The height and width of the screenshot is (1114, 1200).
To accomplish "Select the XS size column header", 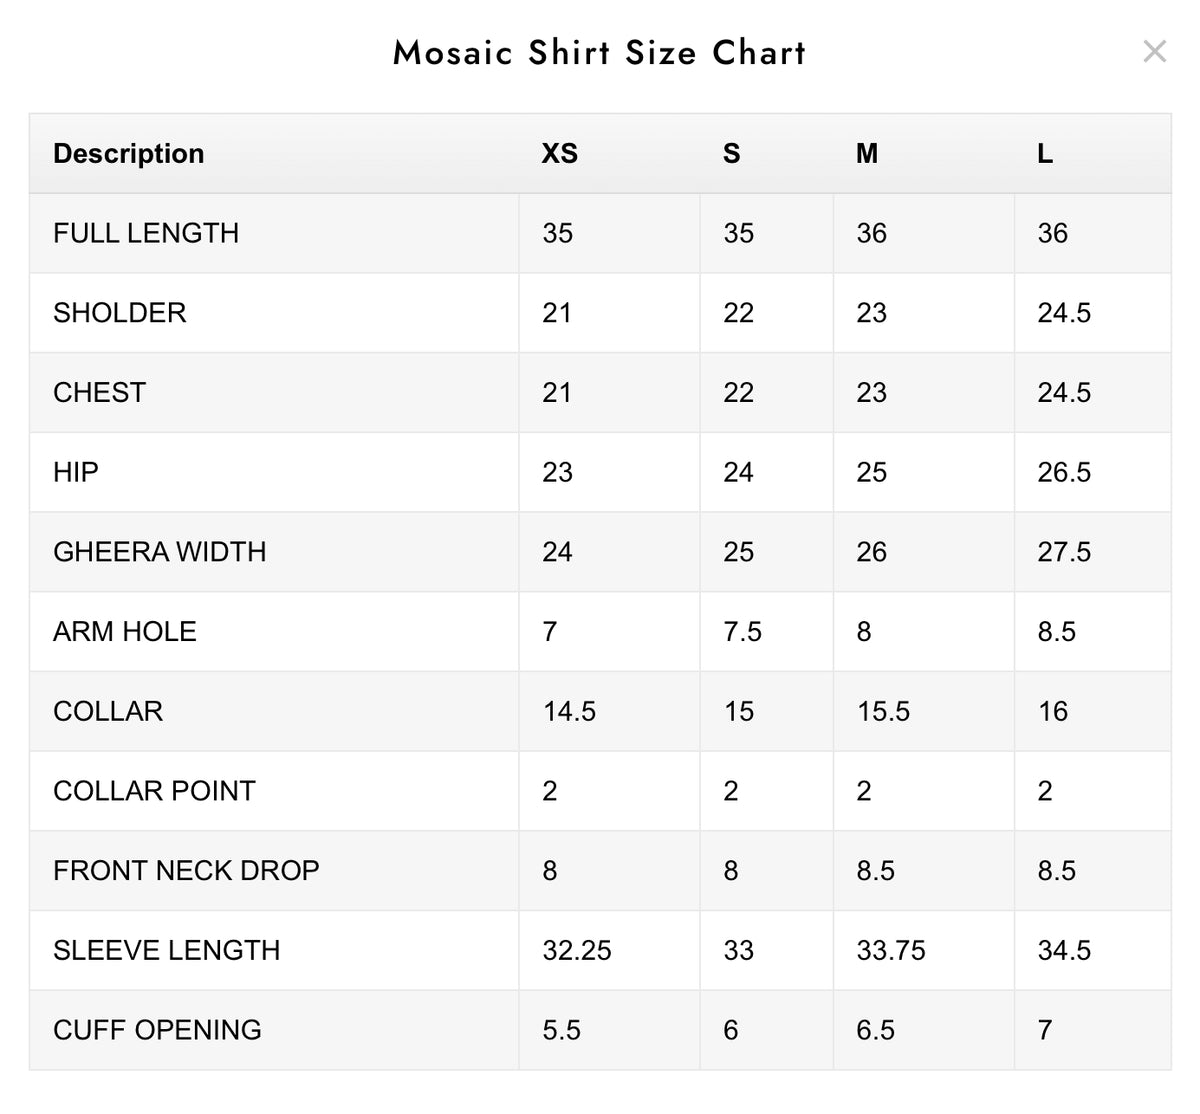I will [x=560, y=153].
